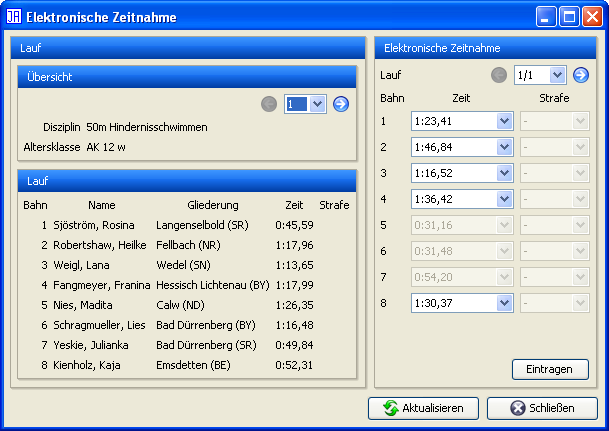
Task: Select row Yeskie, Julianka
Action: tap(187, 345)
